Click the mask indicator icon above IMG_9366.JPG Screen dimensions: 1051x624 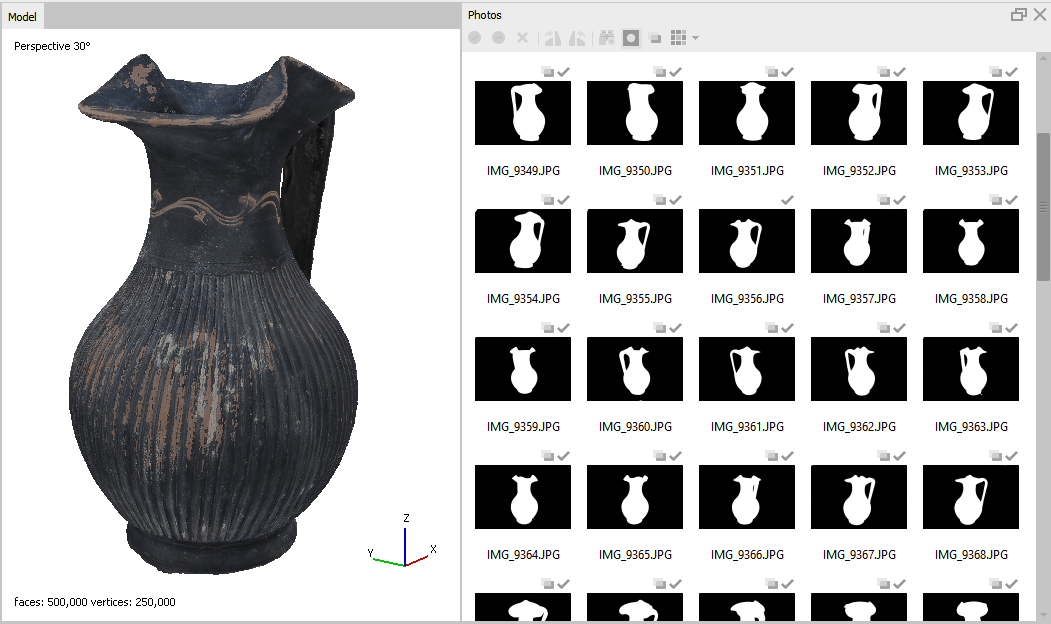pos(771,456)
